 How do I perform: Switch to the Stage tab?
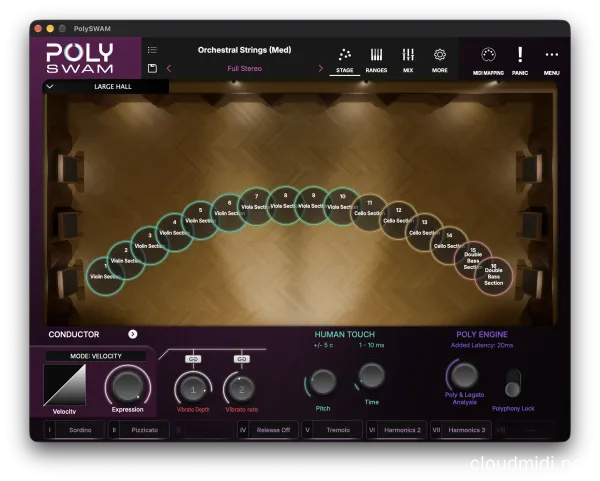[x=344, y=61]
